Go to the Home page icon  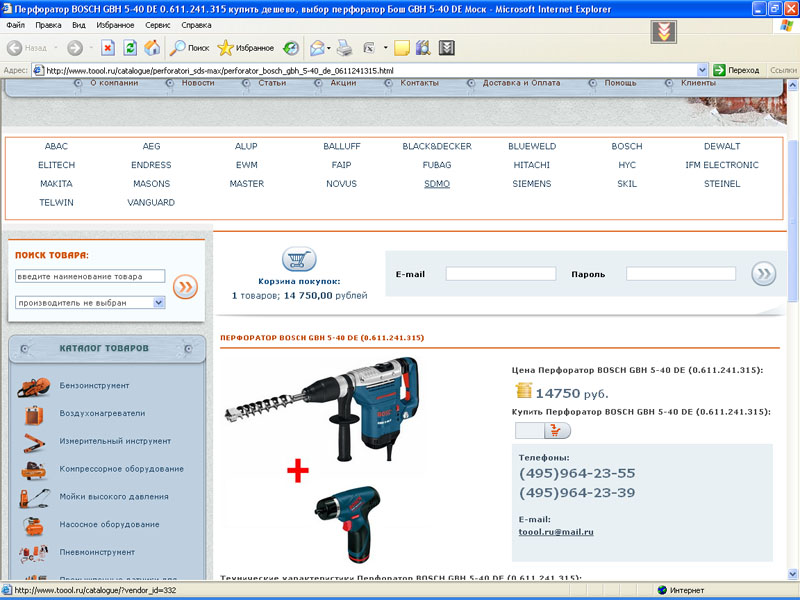coord(152,48)
